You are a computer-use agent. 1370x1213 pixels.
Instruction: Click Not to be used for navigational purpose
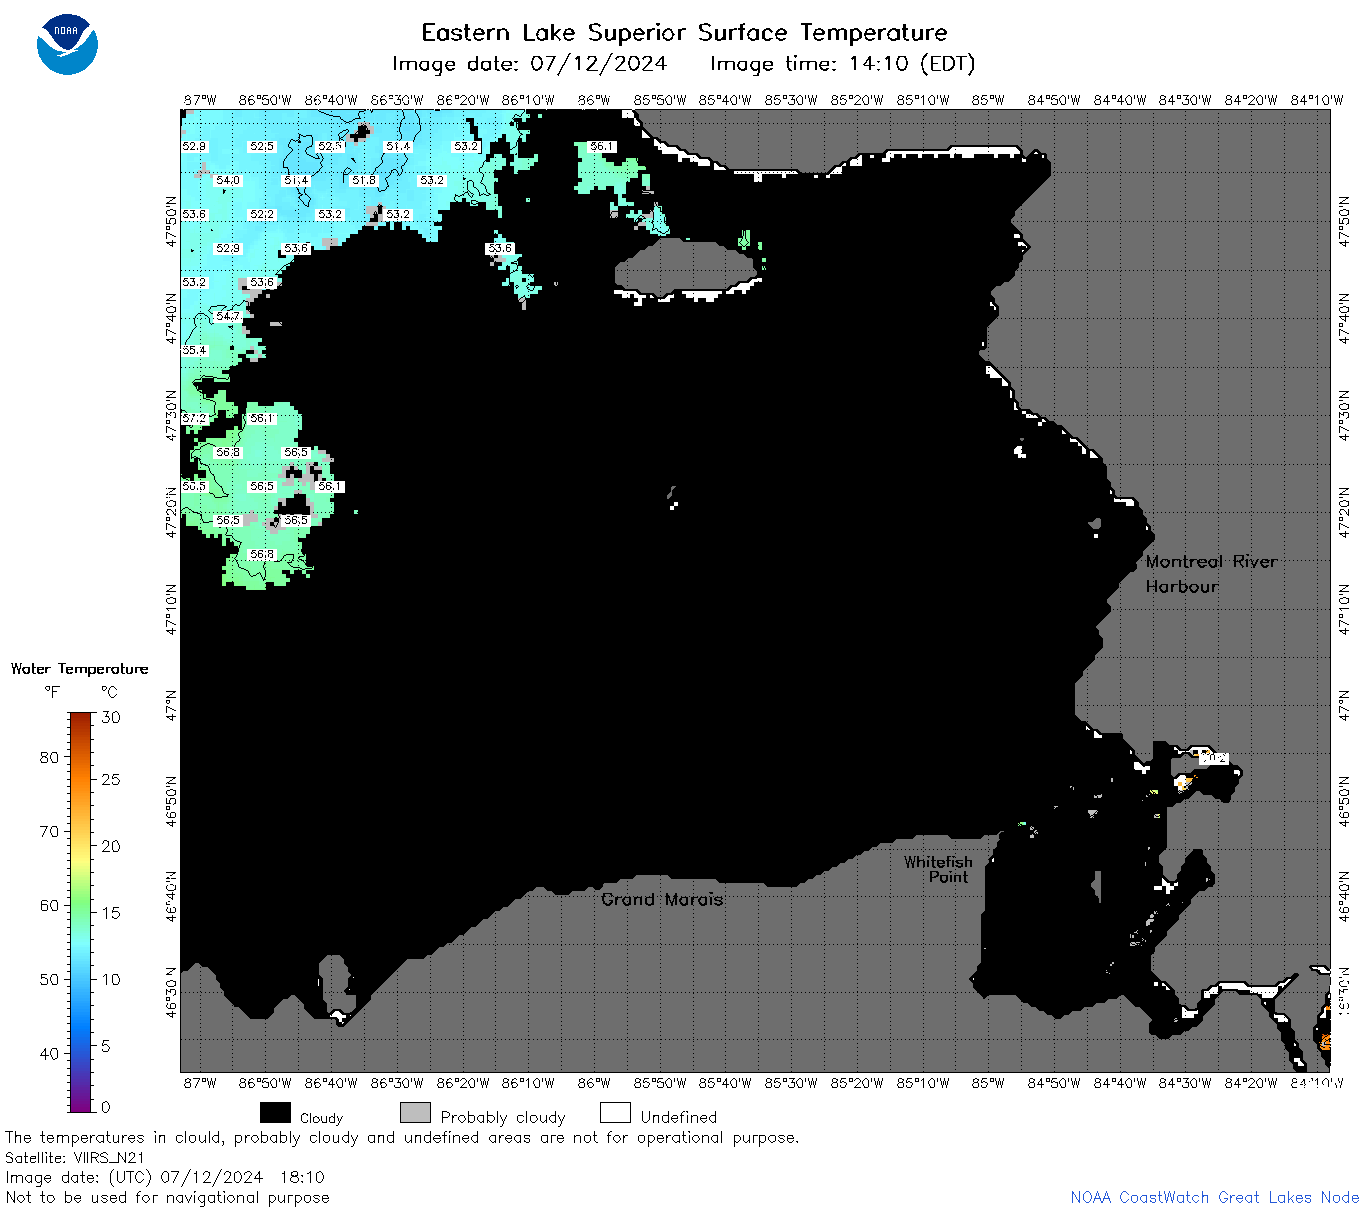pos(167,1197)
